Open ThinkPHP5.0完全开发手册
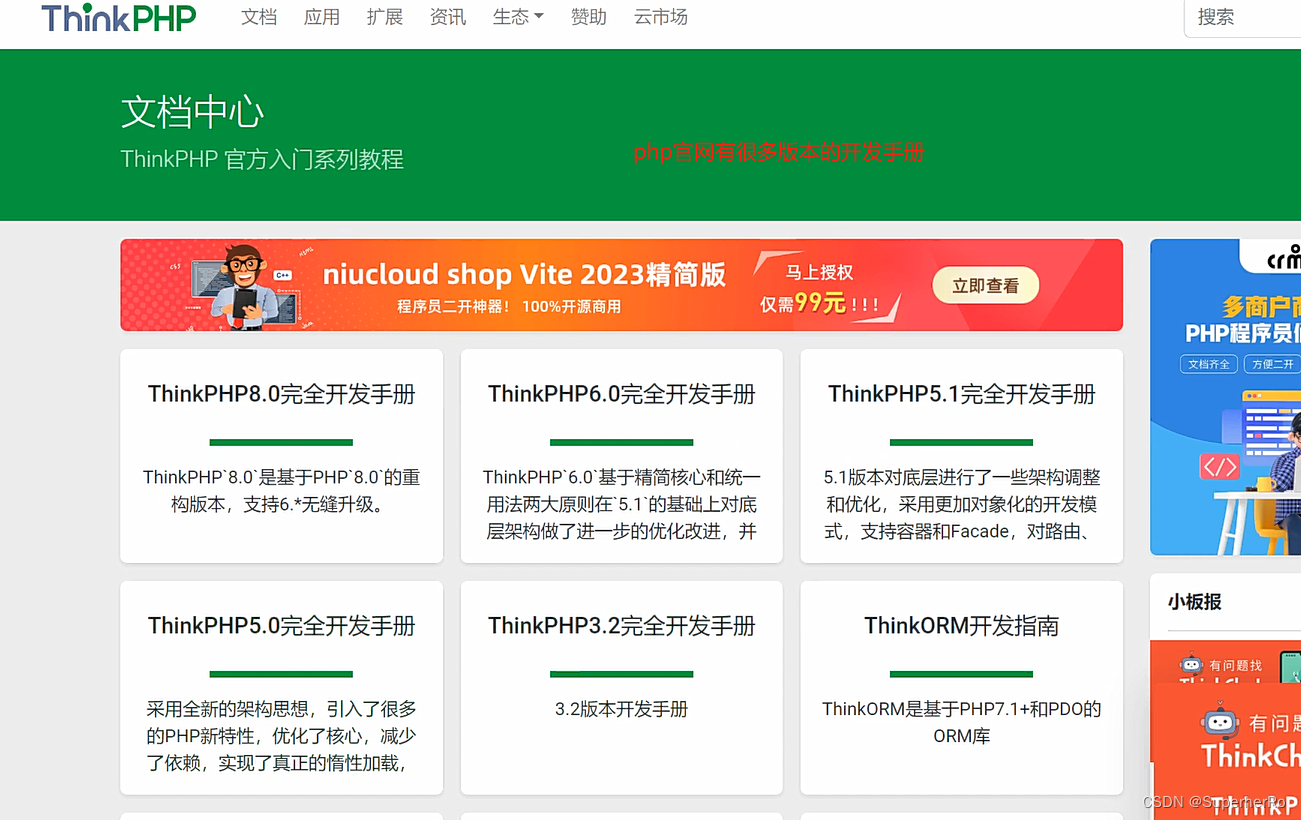Image resolution: width=1301 pixels, height=820 pixels. click(x=281, y=626)
